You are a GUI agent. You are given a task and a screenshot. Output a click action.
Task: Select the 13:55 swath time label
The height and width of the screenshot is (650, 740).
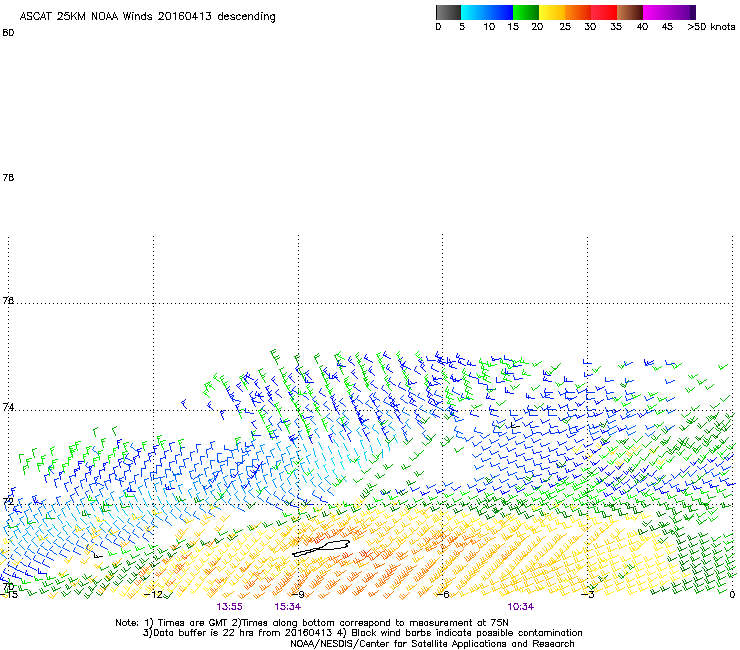(x=229, y=607)
